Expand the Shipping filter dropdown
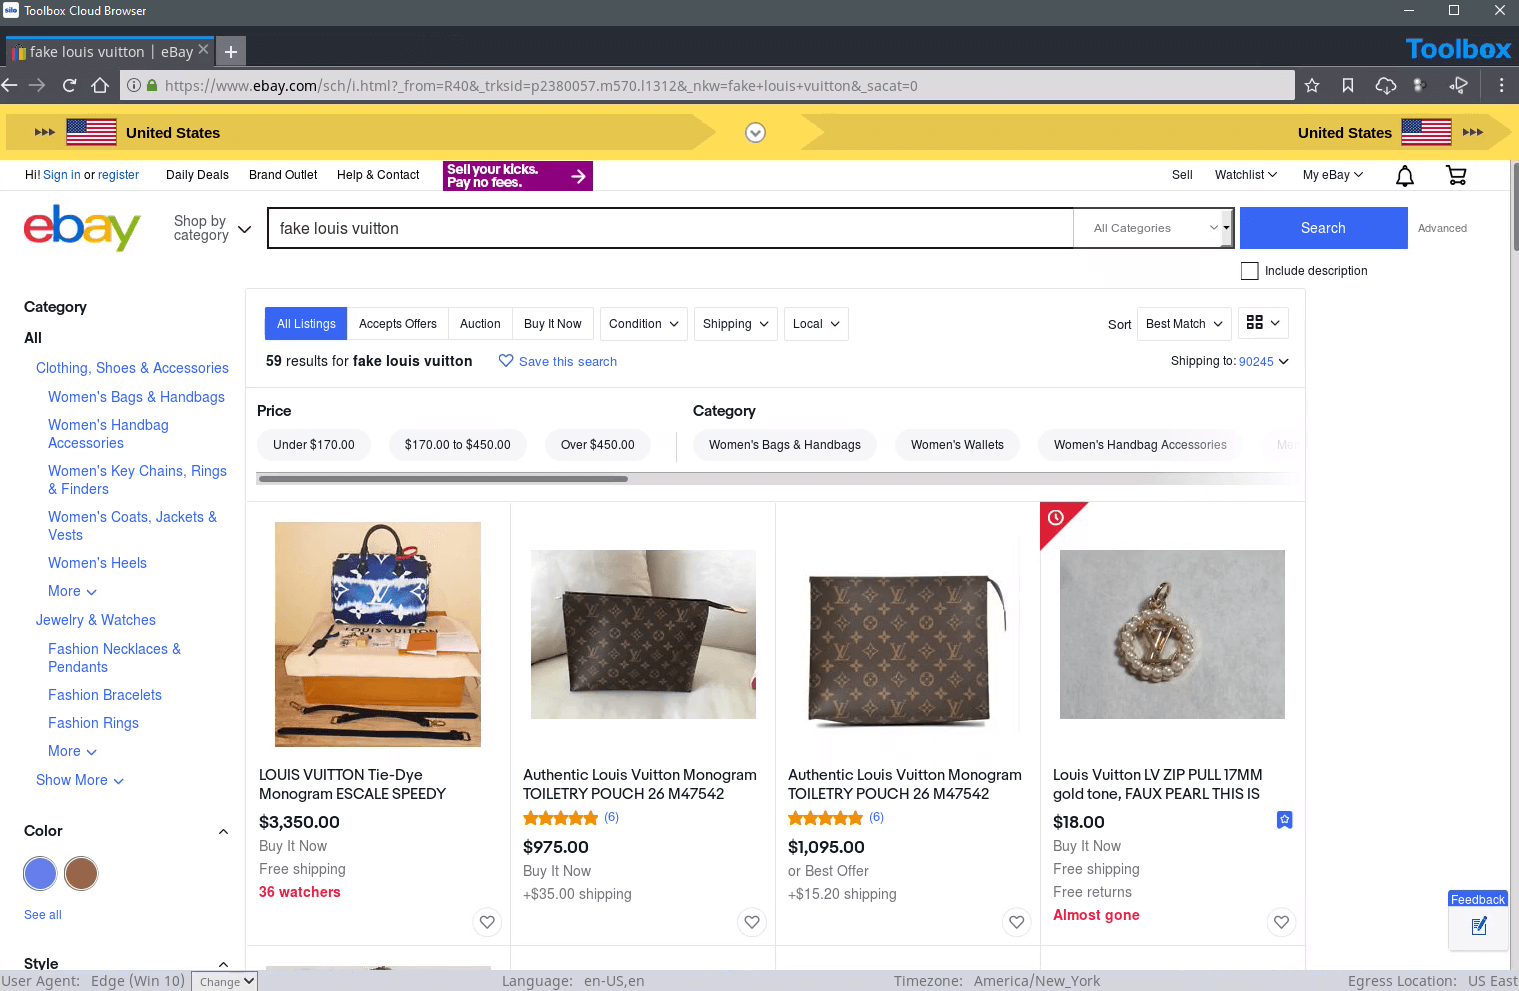This screenshot has width=1519, height=991. point(736,324)
